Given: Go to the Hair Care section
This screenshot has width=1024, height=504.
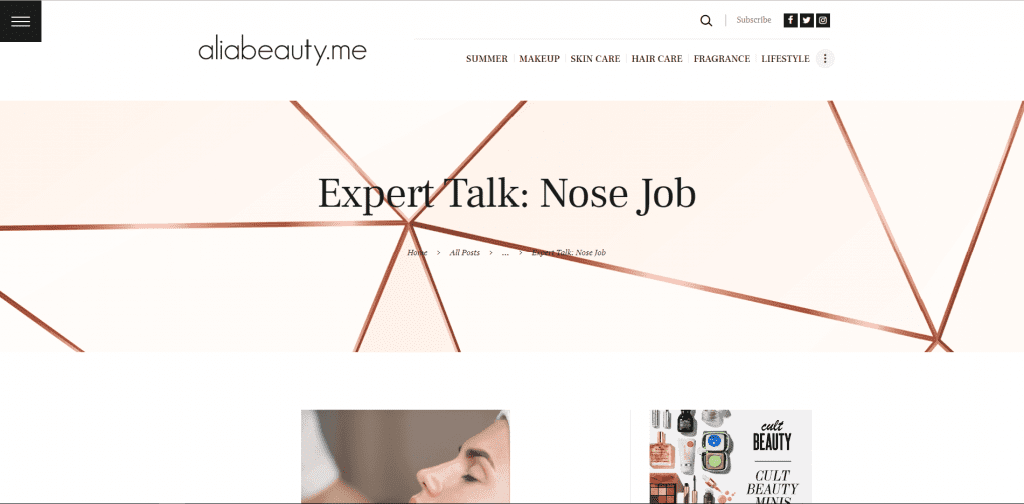Looking at the screenshot, I should [657, 59].
